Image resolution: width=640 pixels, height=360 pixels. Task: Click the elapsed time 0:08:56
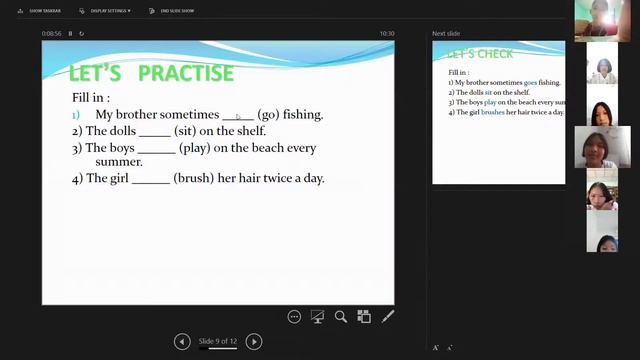tap(51, 33)
